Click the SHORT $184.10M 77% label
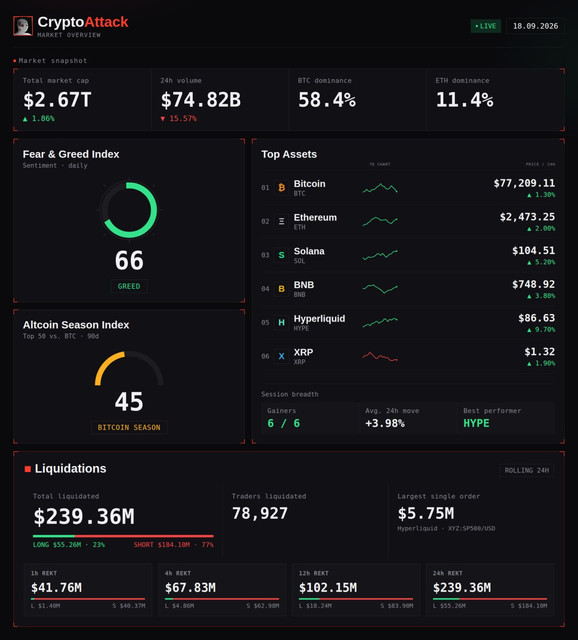578x640 pixels. pyautogui.click(x=173, y=545)
